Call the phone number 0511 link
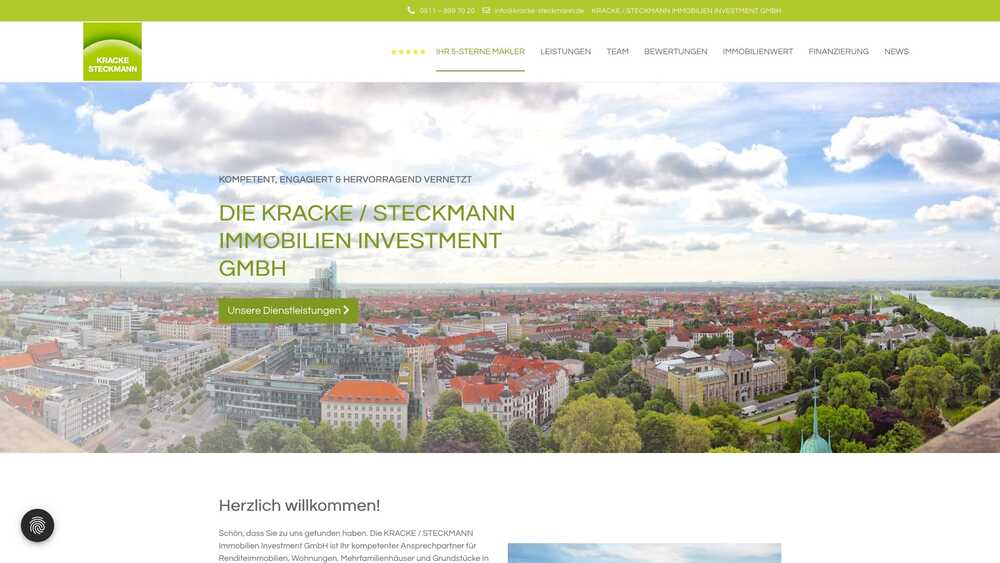This screenshot has height=563, width=1000. point(447,11)
